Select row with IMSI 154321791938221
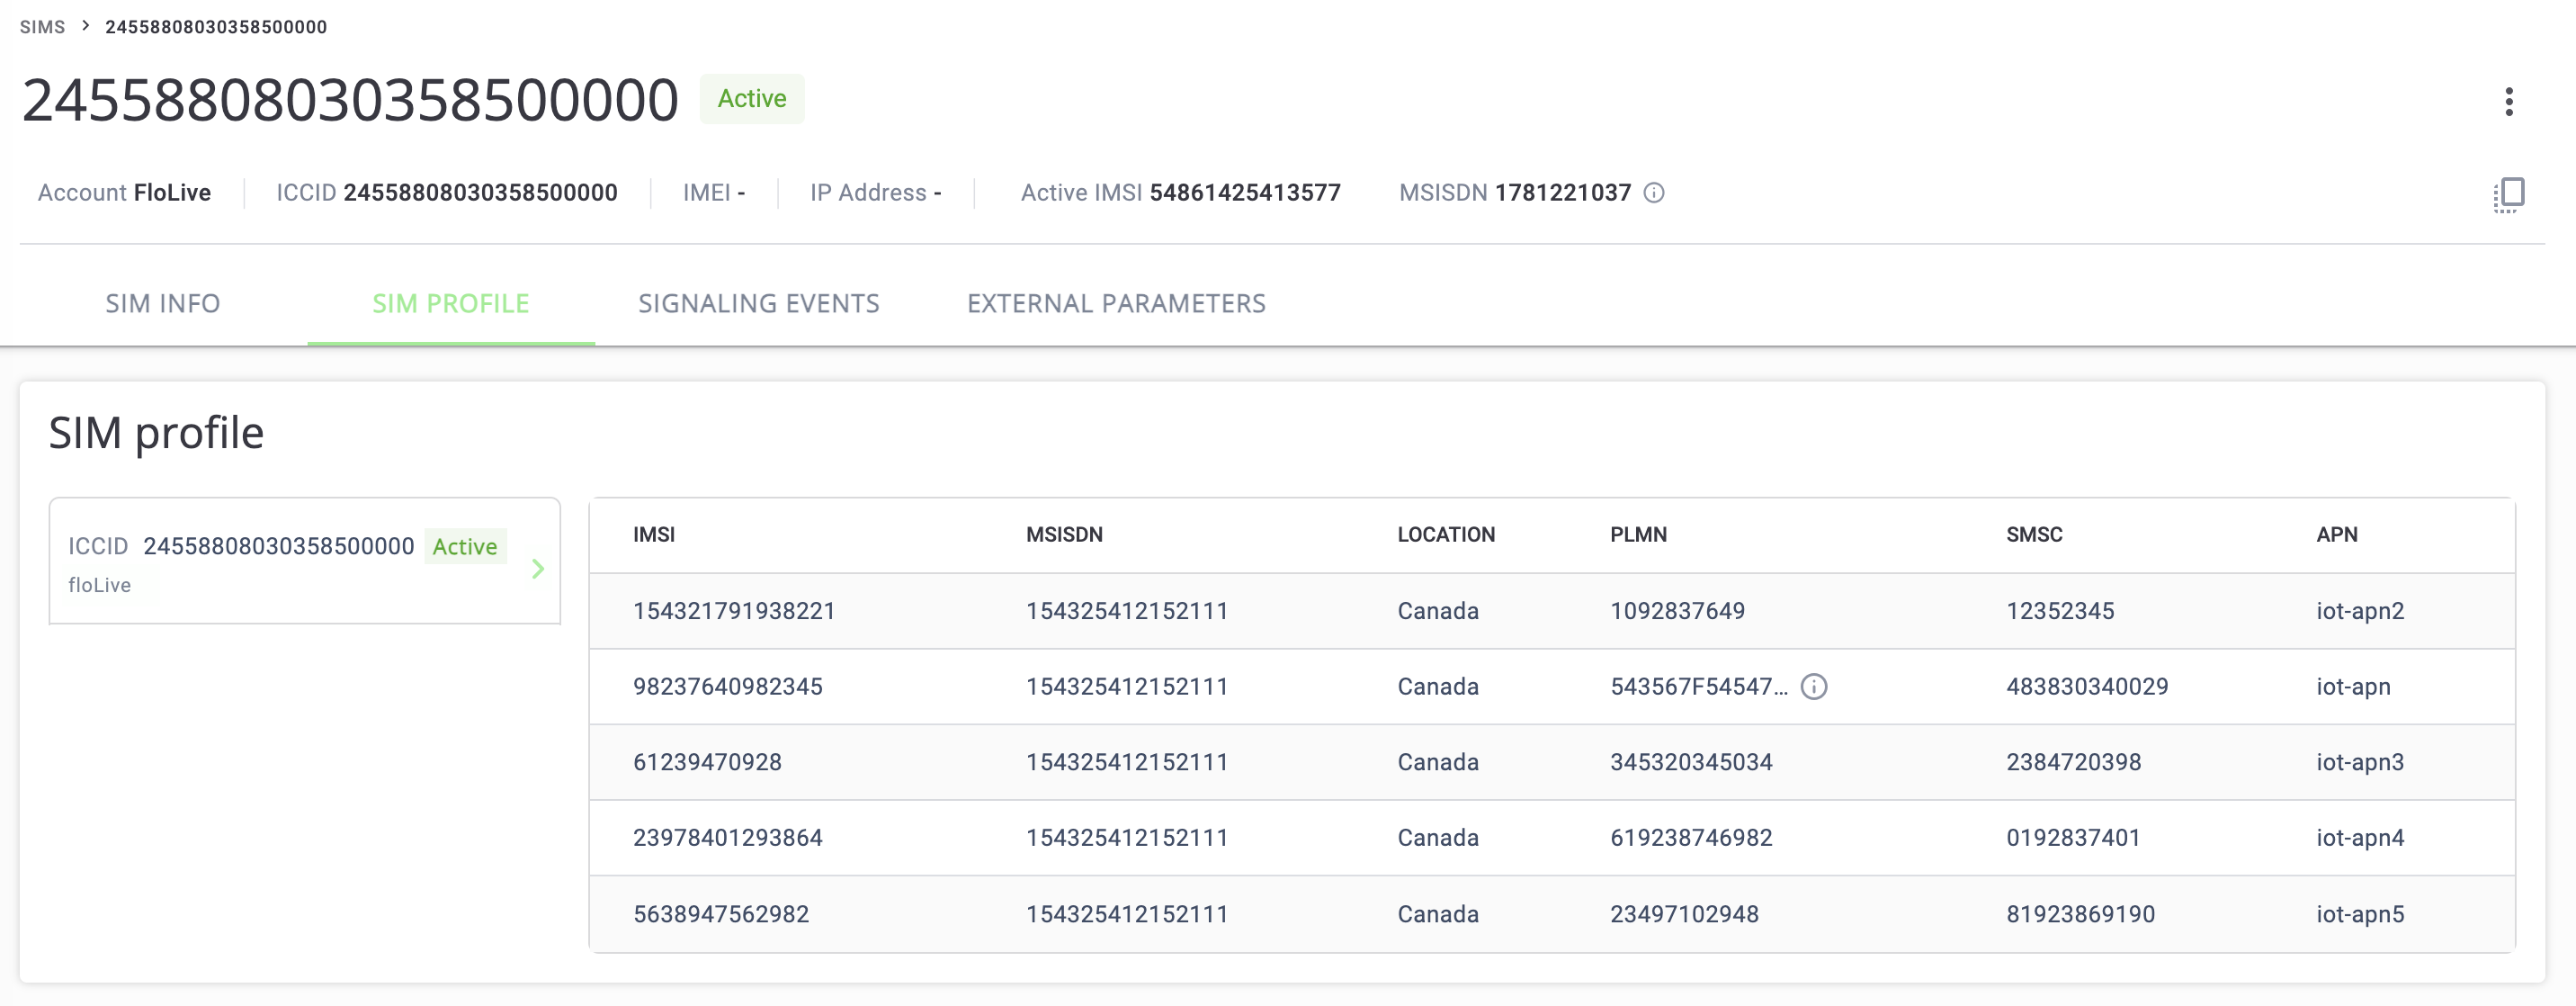The height and width of the screenshot is (1006, 2576). coord(733,611)
